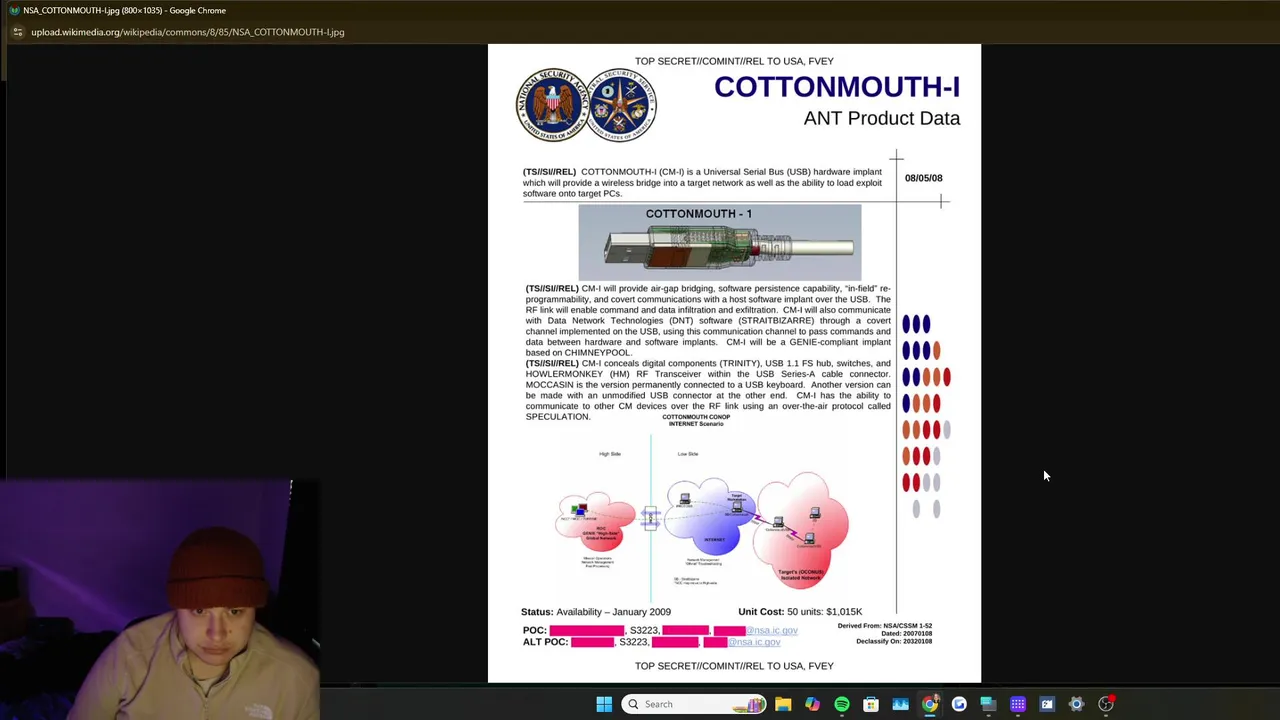Click the site info icon in address bar
The height and width of the screenshot is (720, 1280).
[x=17, y=32]
